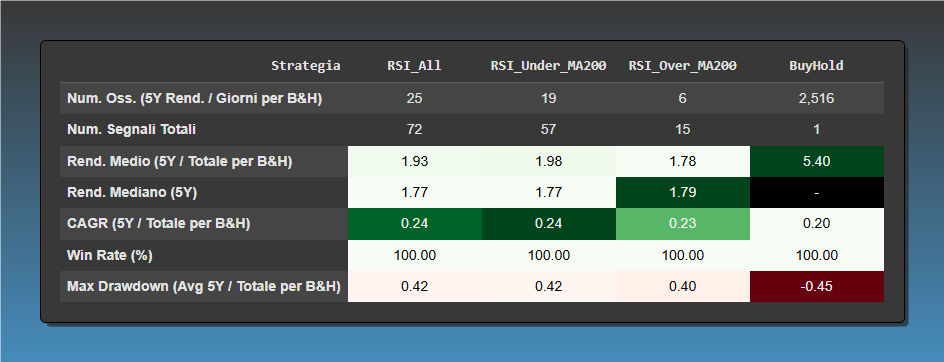The image size is (944, 362).
Task: Click the BuyHold Rend. Medio cell 5.40
Action: click(x=816, y=161)
